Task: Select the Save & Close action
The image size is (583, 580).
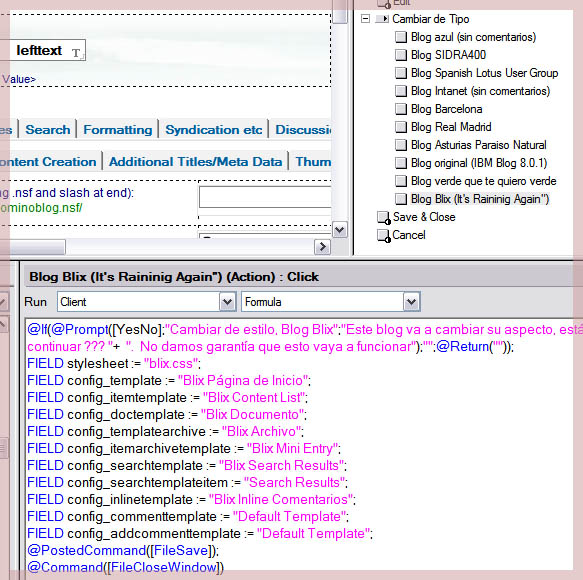Action: point(424,217)
